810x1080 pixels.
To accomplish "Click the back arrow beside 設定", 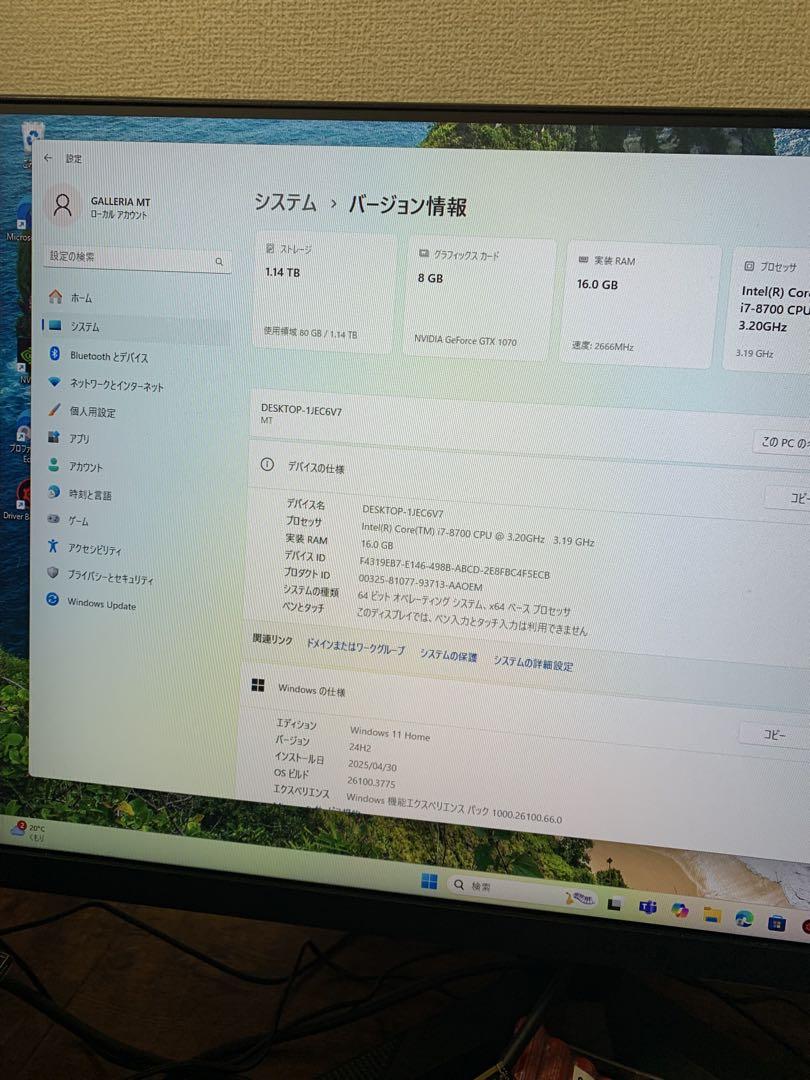I will pyautogui.click(x=48, y=158).
